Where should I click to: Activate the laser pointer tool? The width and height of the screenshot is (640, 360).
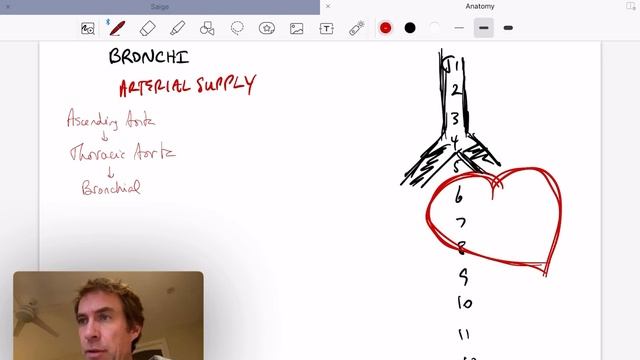pos(356,28)
